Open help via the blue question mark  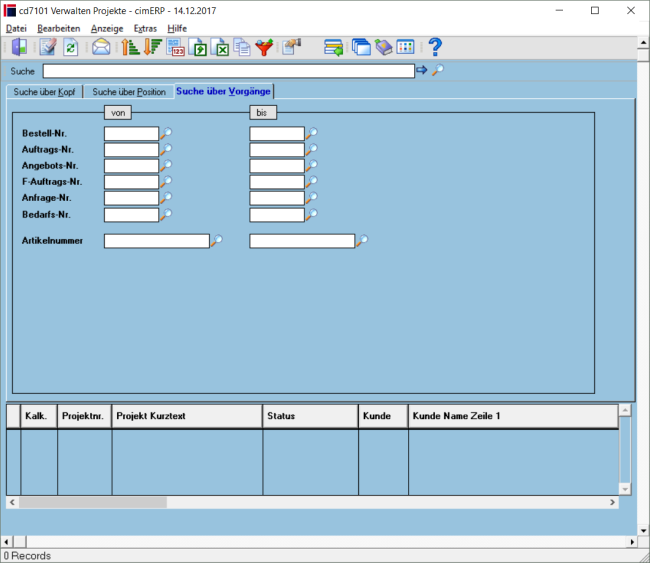point(435,47)
